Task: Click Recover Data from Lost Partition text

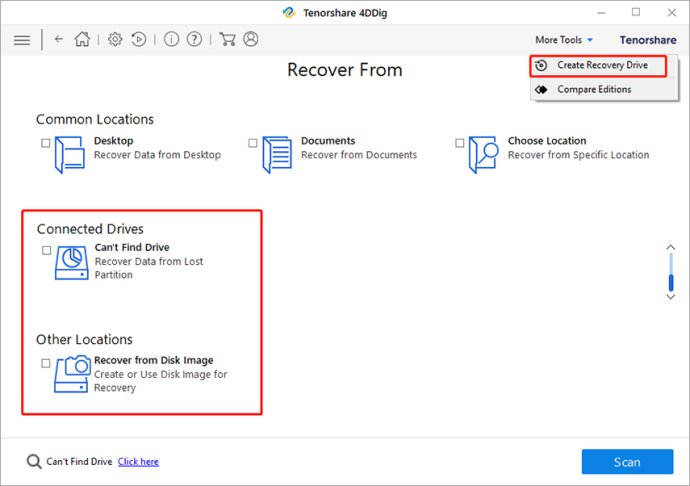Action: pyautogui.click(x=149, y=268)
